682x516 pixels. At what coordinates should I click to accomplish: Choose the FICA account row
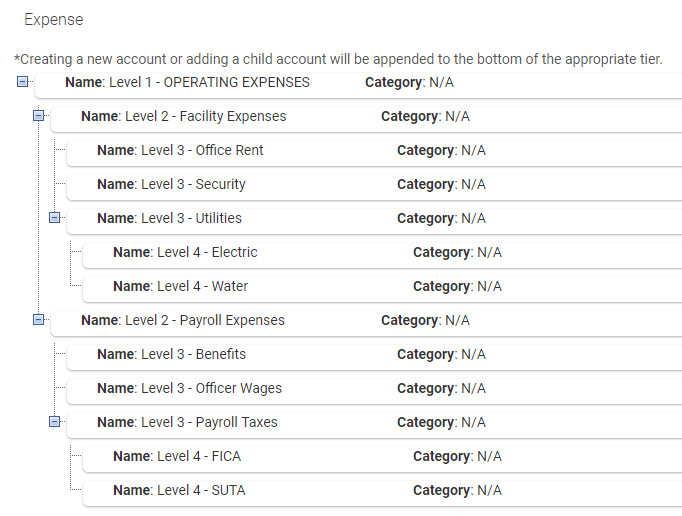tap(177, 456)
